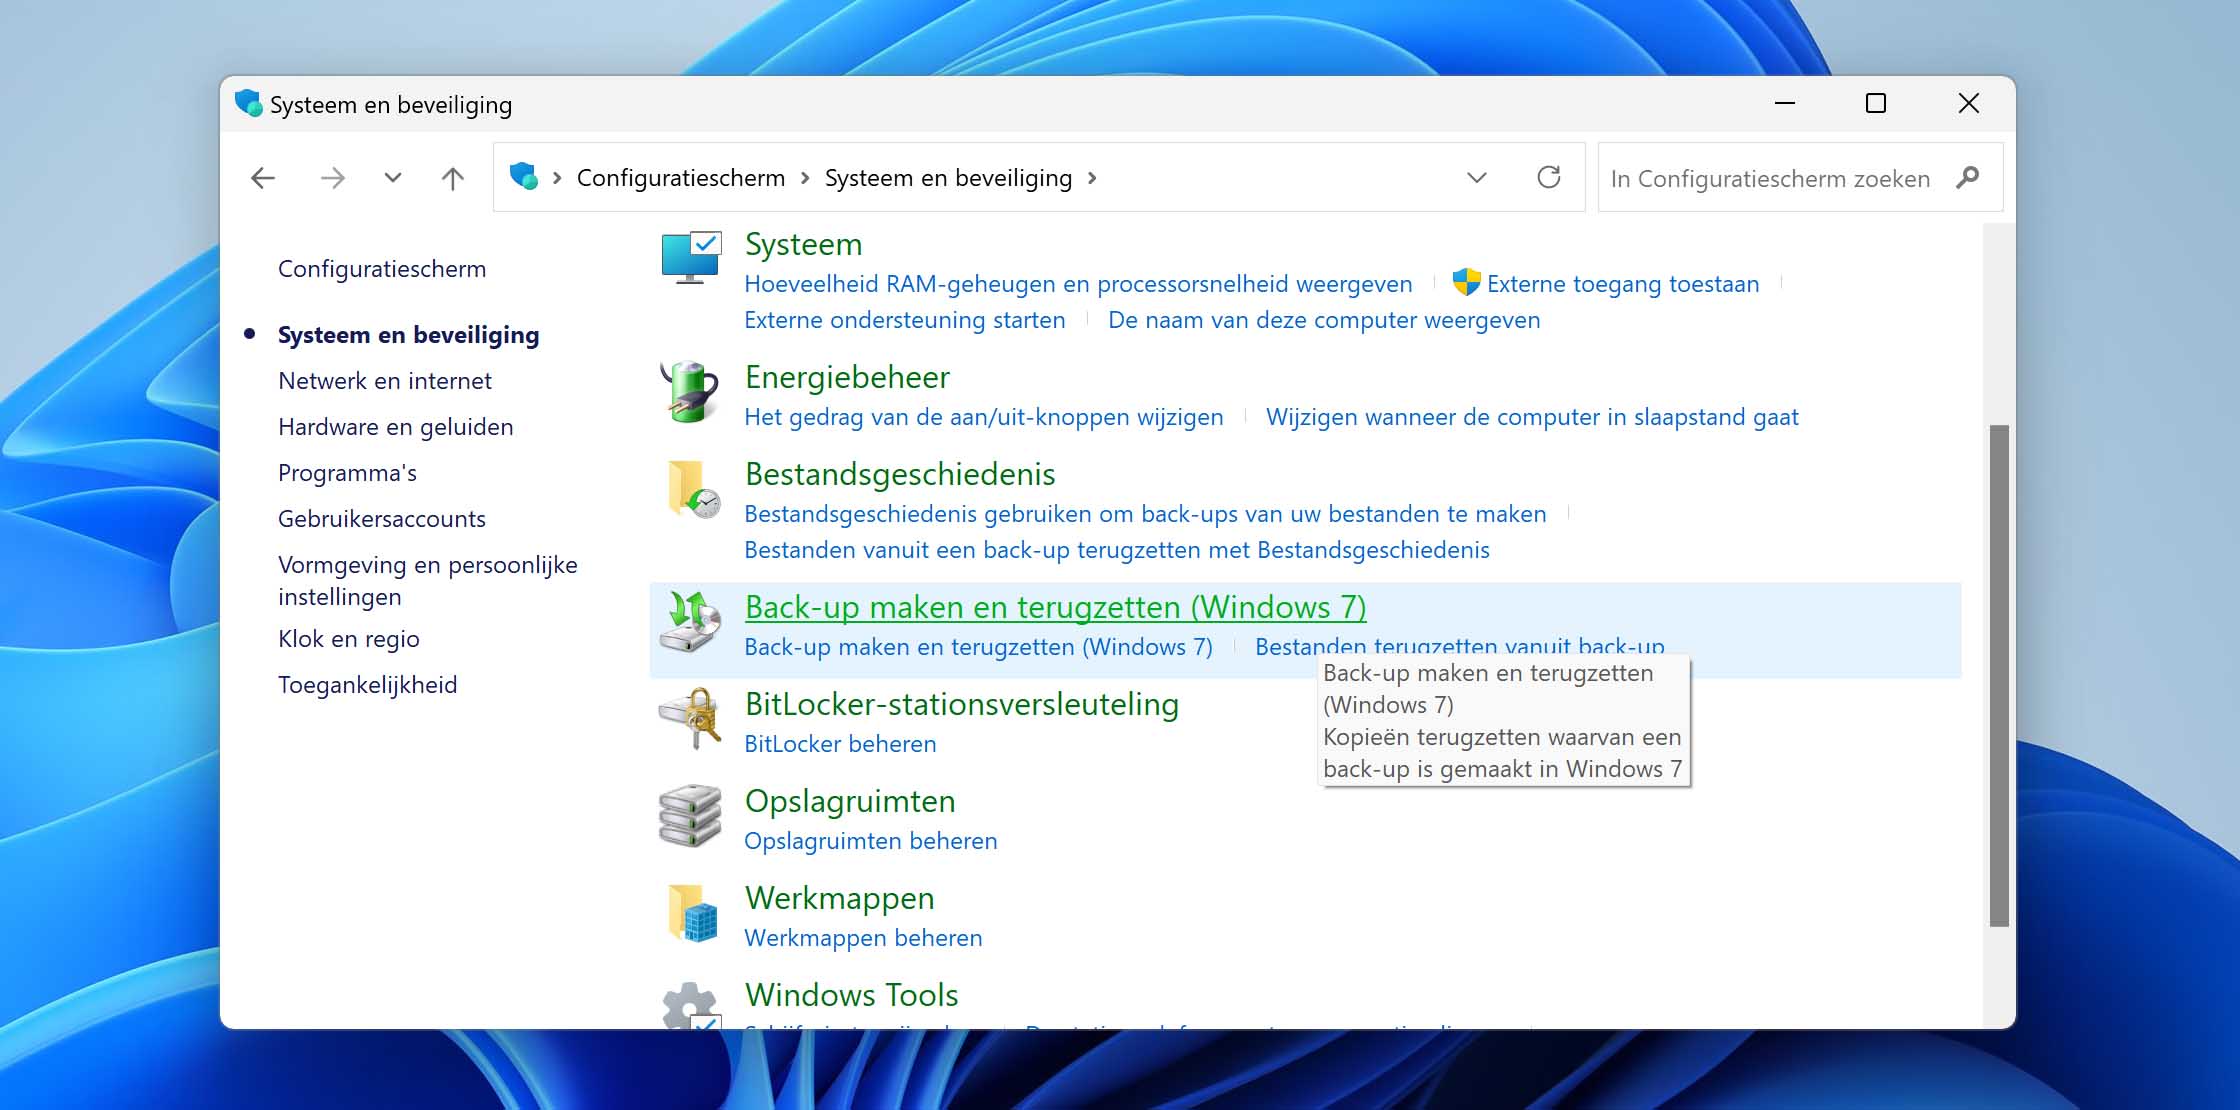This screenshot has width=2240, height=1110.
Task: Click Werkmappen beheren
Action: coord(863,938)
